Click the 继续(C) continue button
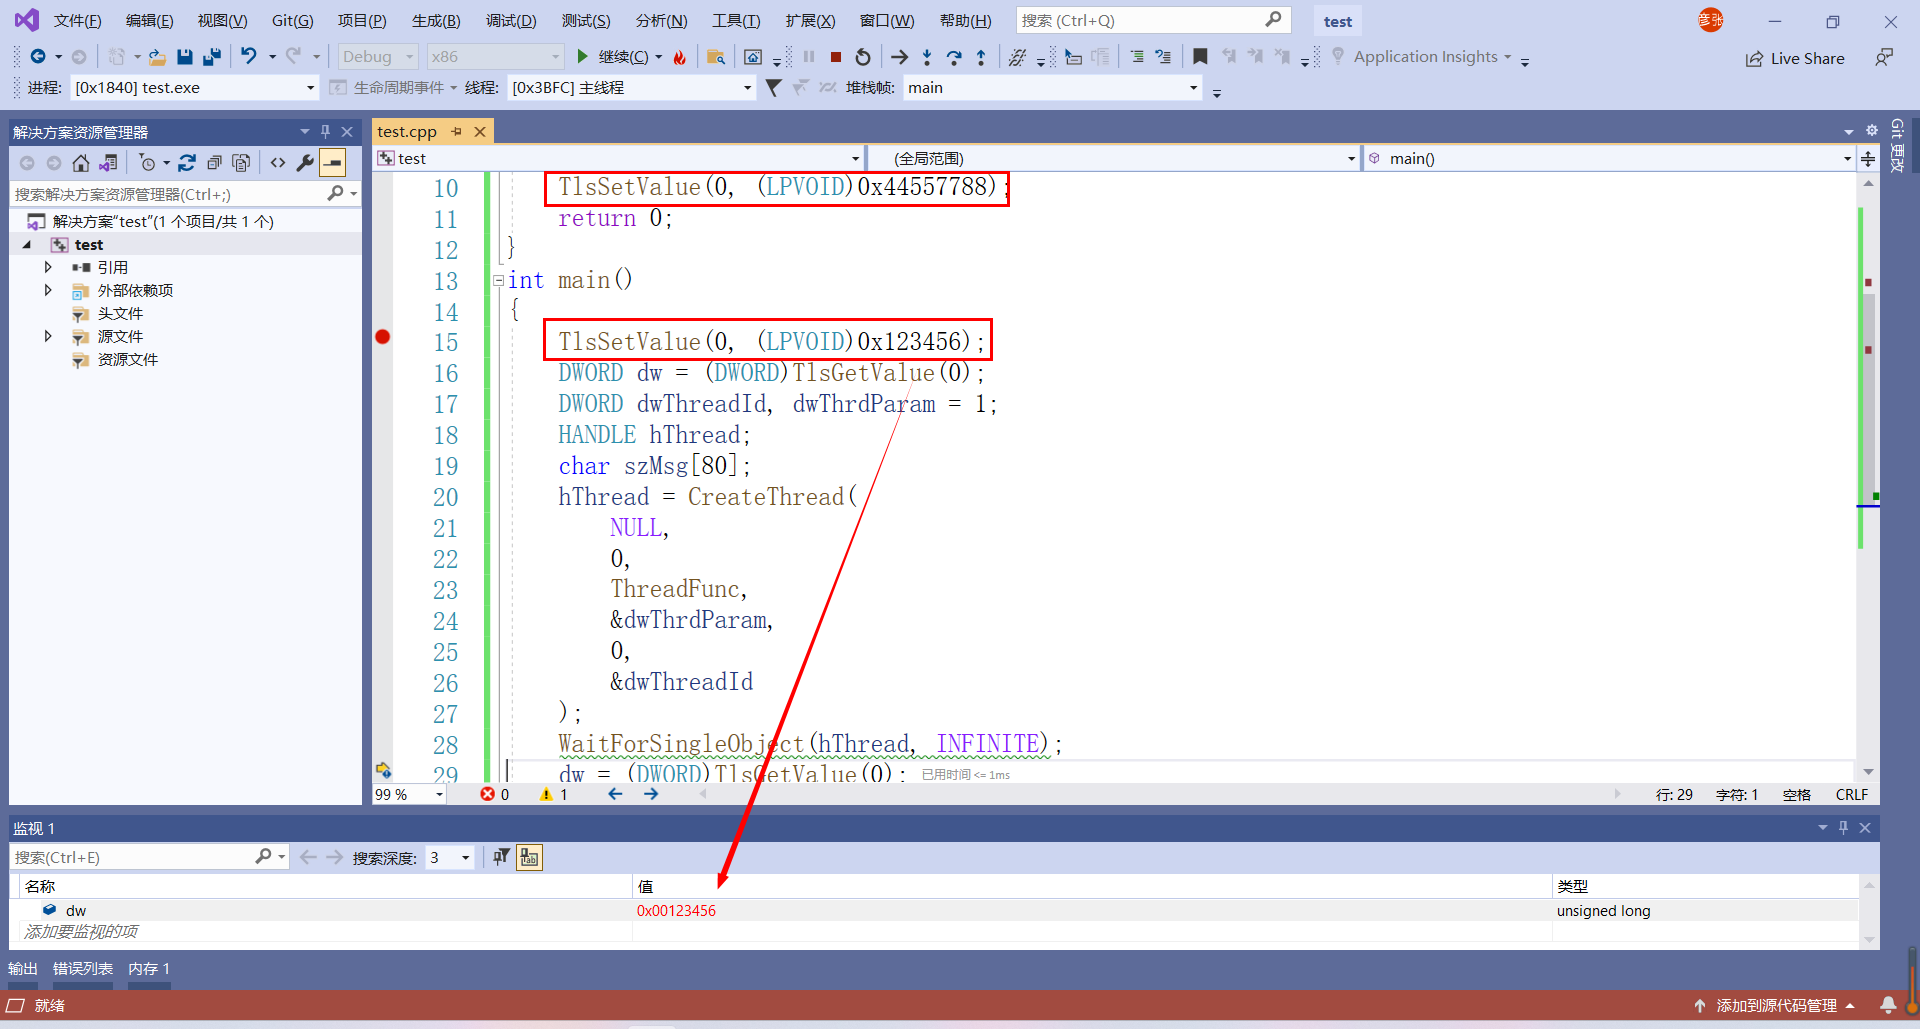1920x1029 pixels. pos(613,57)
